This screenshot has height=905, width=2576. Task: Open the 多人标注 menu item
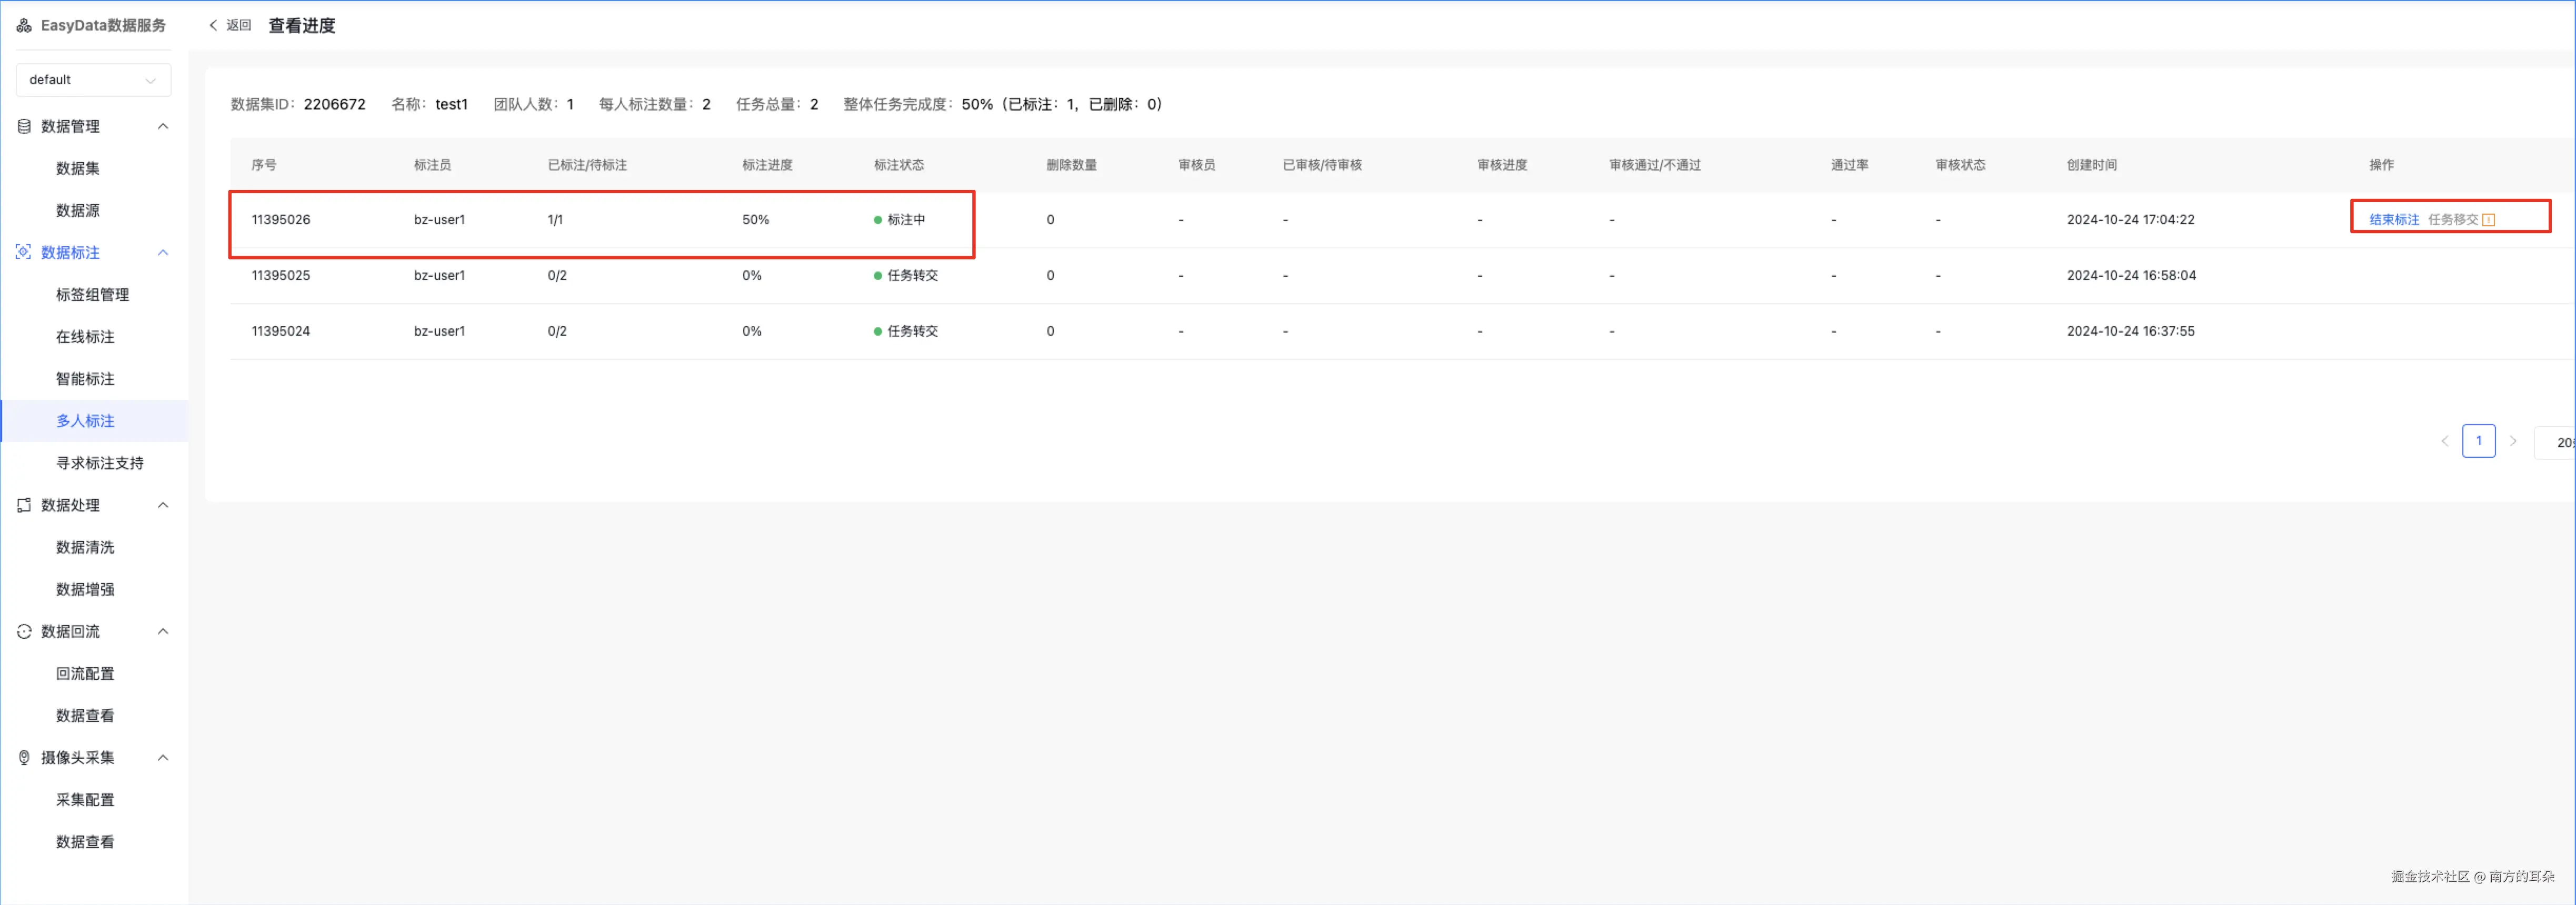click(x=85, y=421)
